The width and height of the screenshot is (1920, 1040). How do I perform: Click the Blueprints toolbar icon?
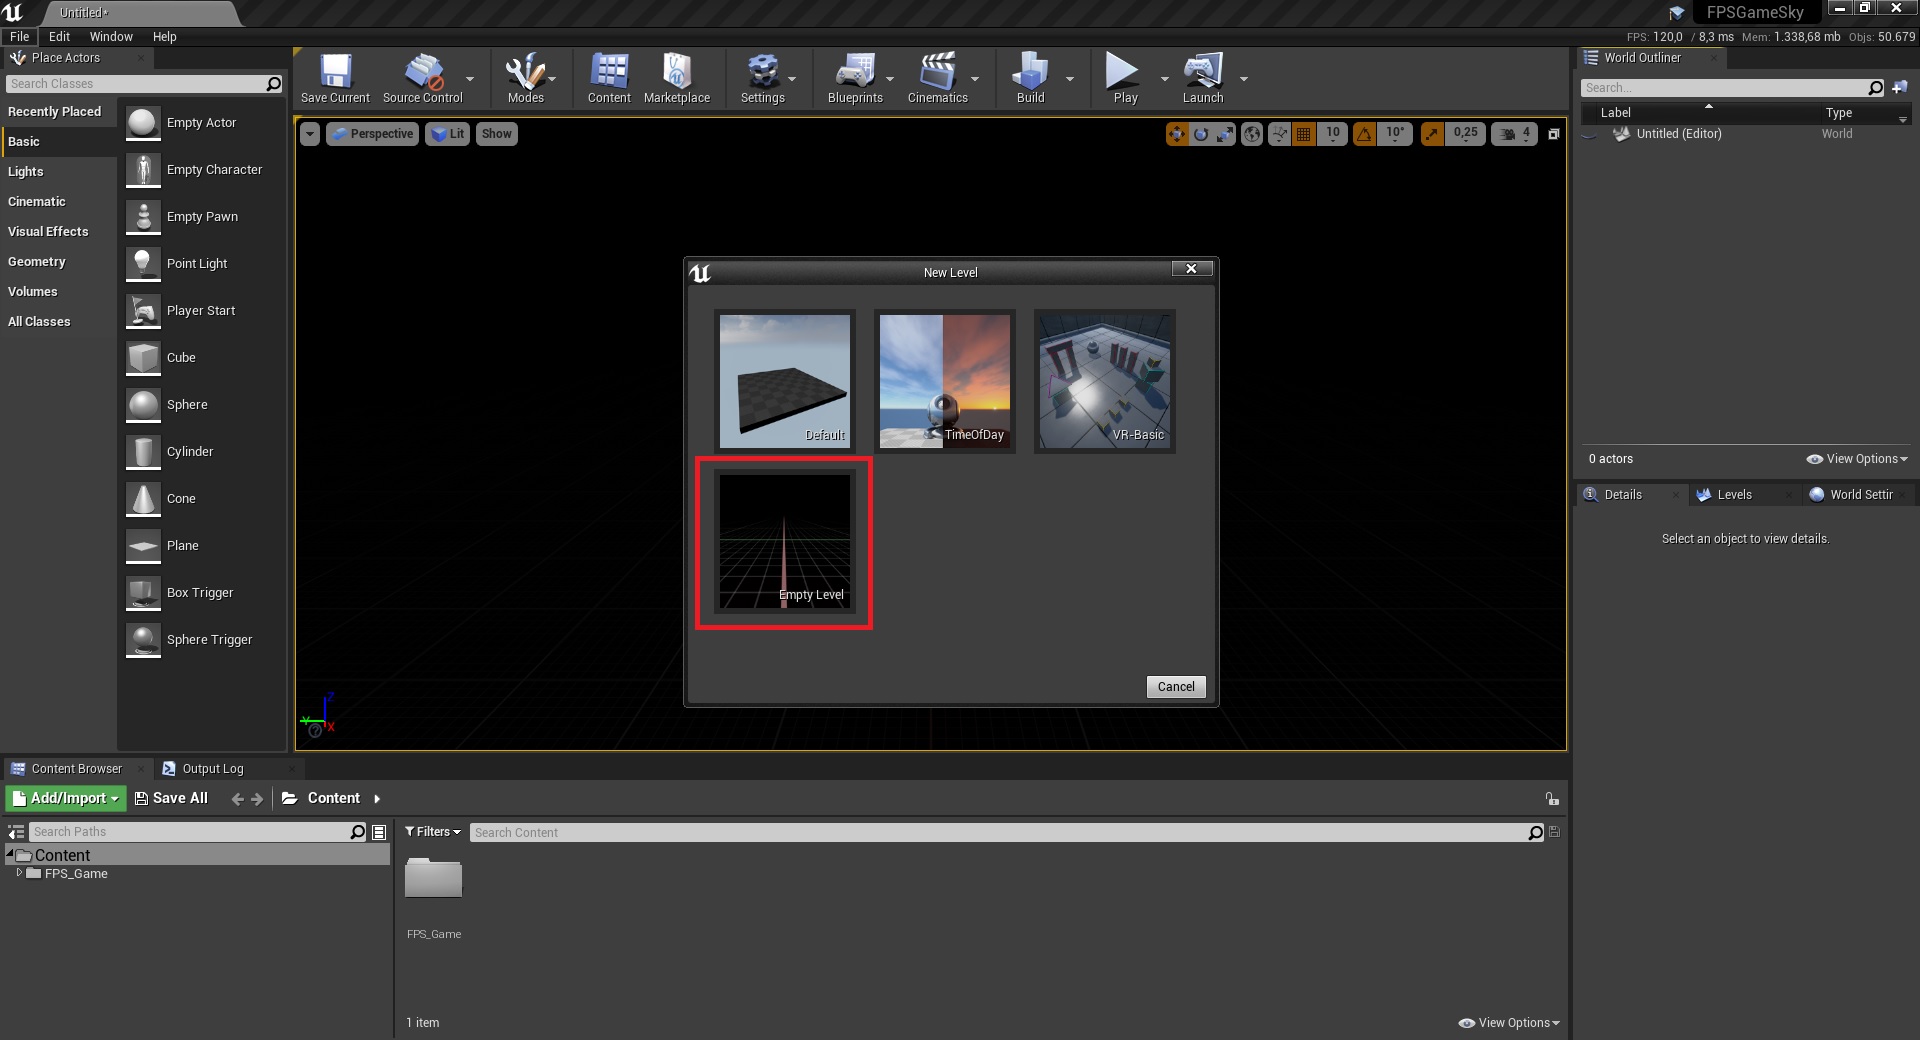[x=855, y=78]
